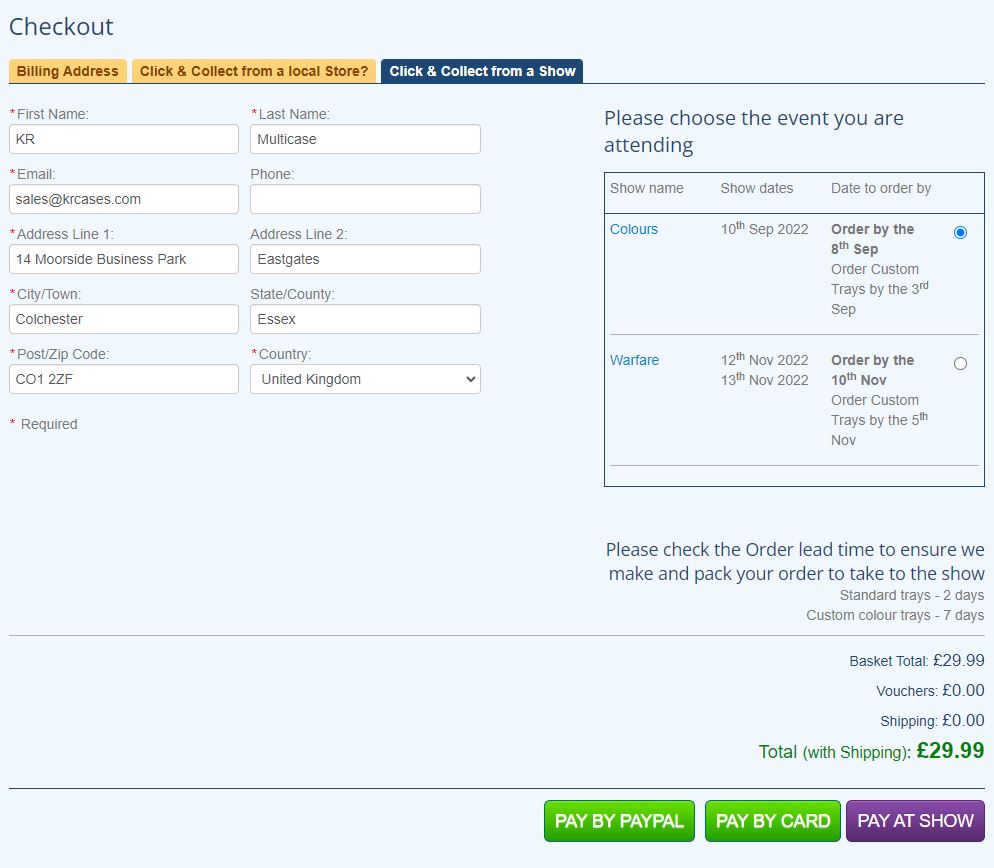The height and width of the screenshot is (868, 994).
Task: Click into the First Name field
Action: pos(124,139)
